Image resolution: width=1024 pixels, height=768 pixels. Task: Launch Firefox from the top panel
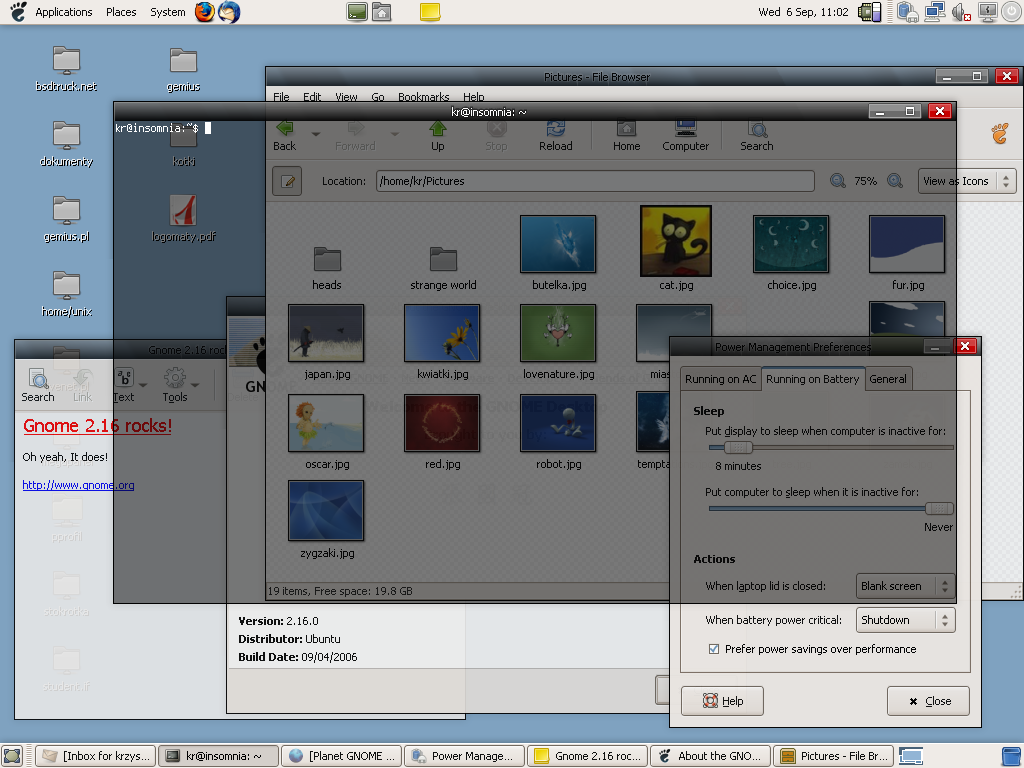[x=204, y=12]
